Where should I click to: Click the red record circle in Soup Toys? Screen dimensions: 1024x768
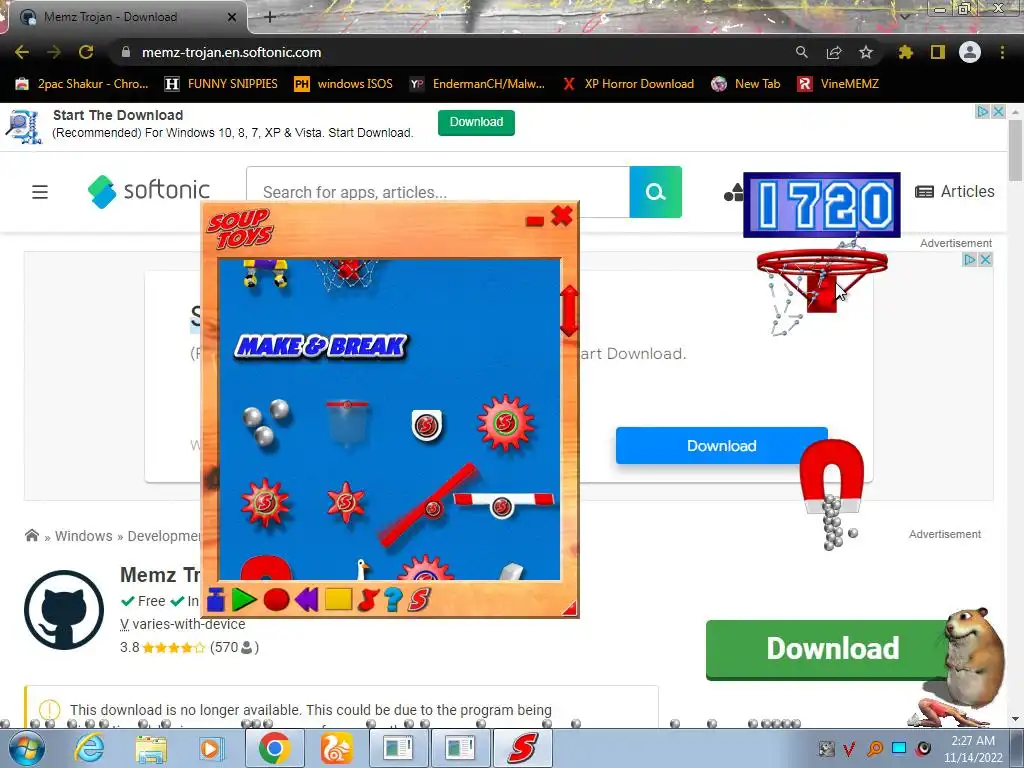[x=276, y=600]
